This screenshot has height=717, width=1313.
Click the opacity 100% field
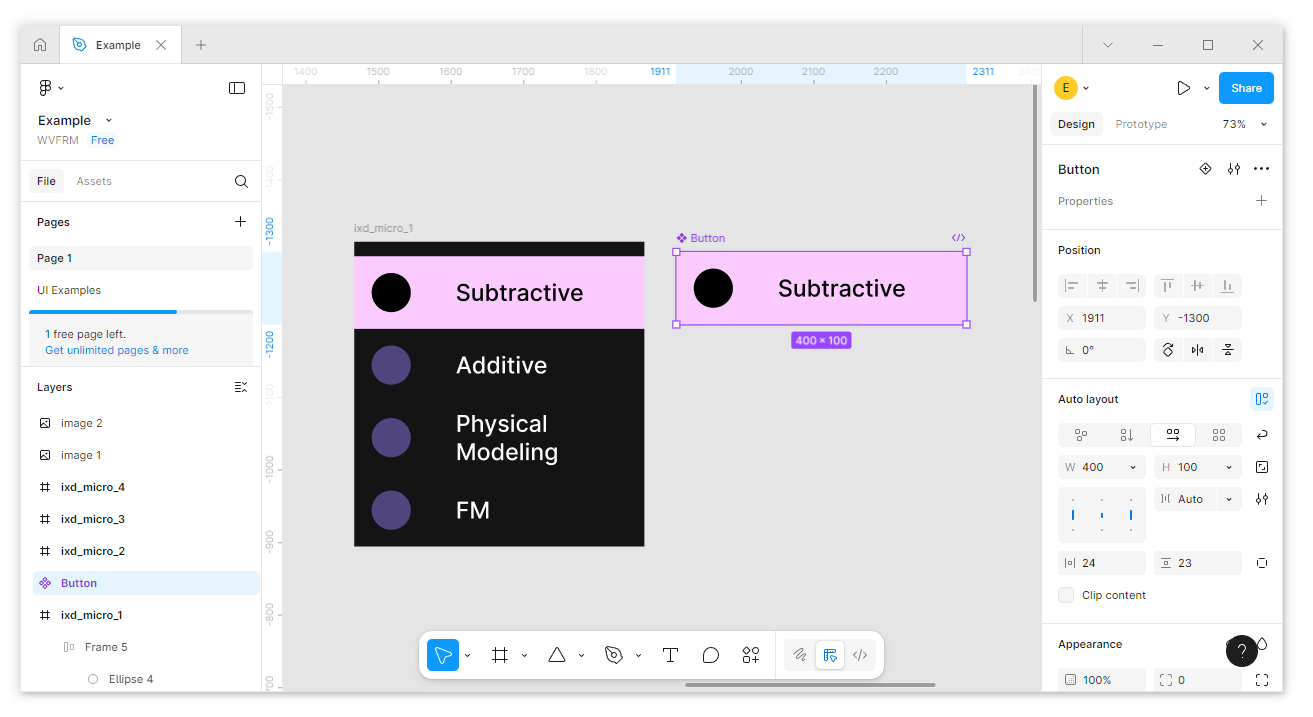point(1101,680)
